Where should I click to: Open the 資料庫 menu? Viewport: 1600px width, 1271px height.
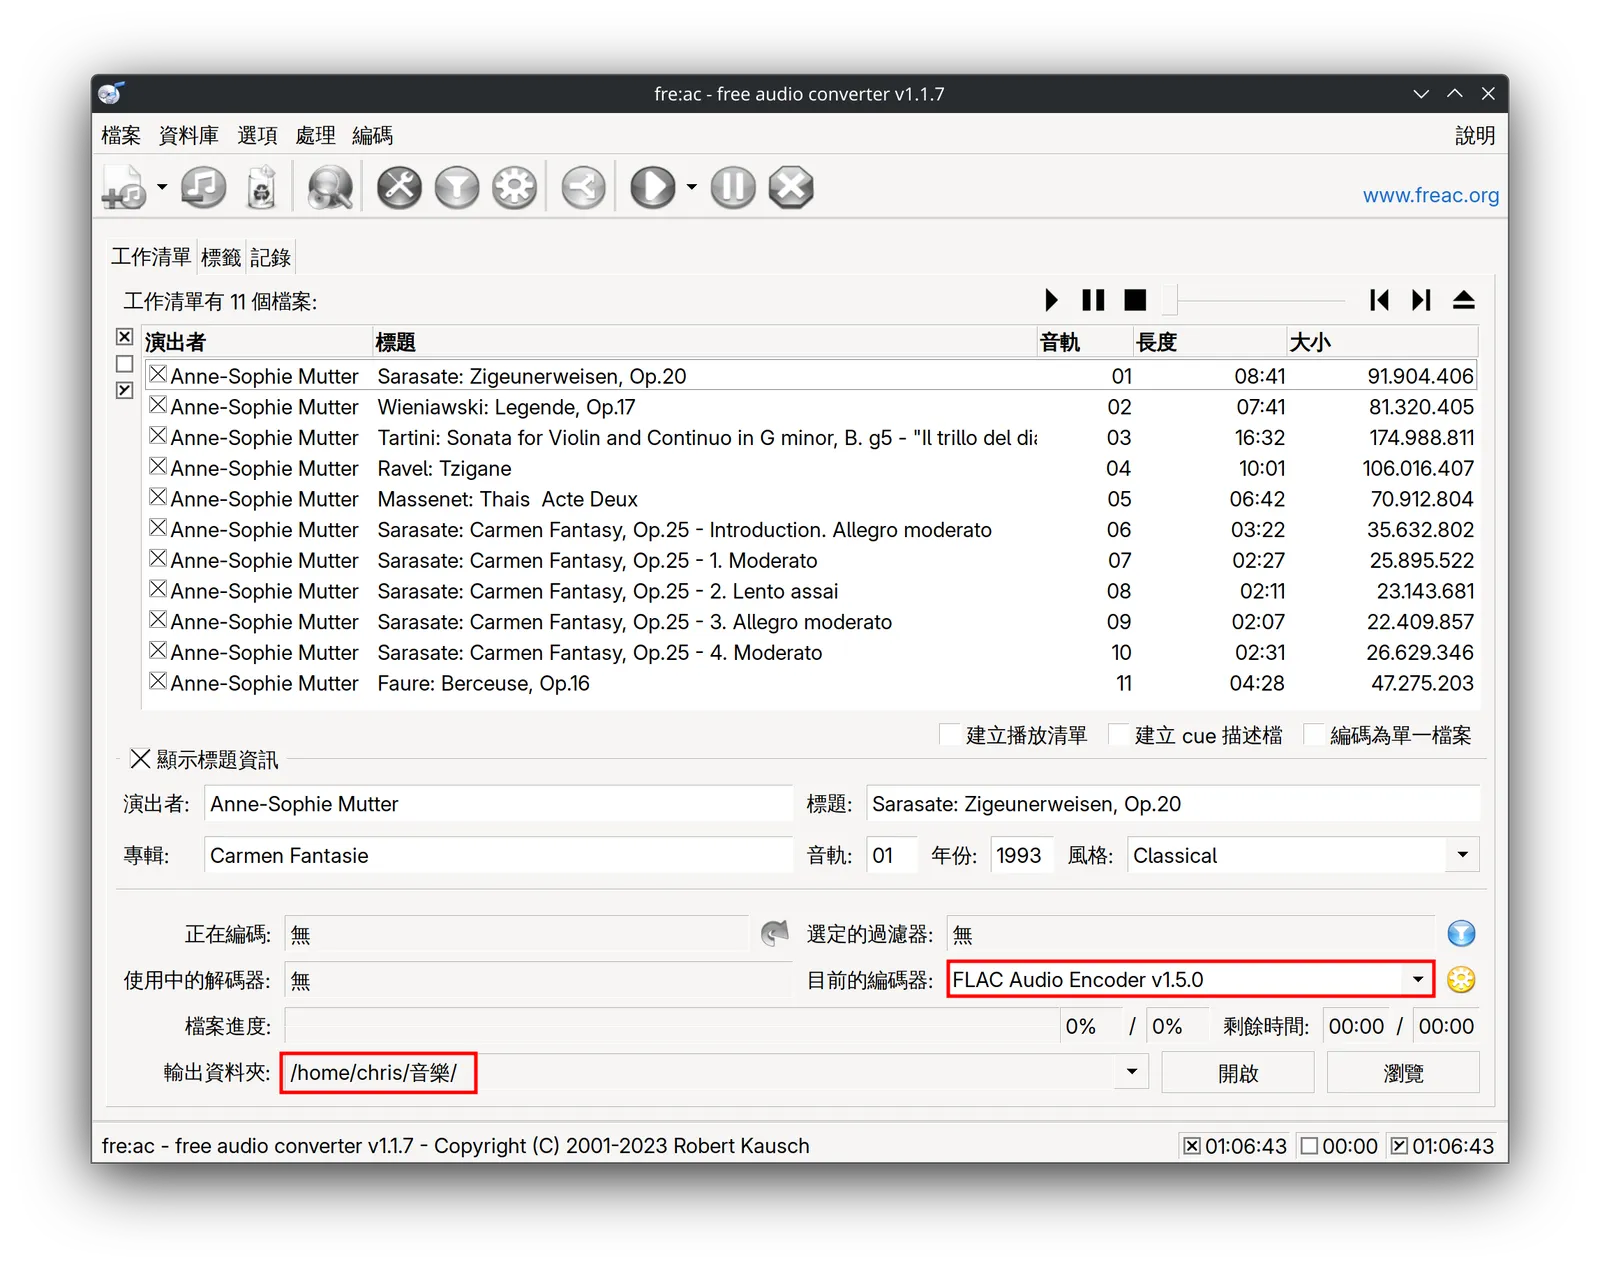pyautogui.click(x=189, y=135)
